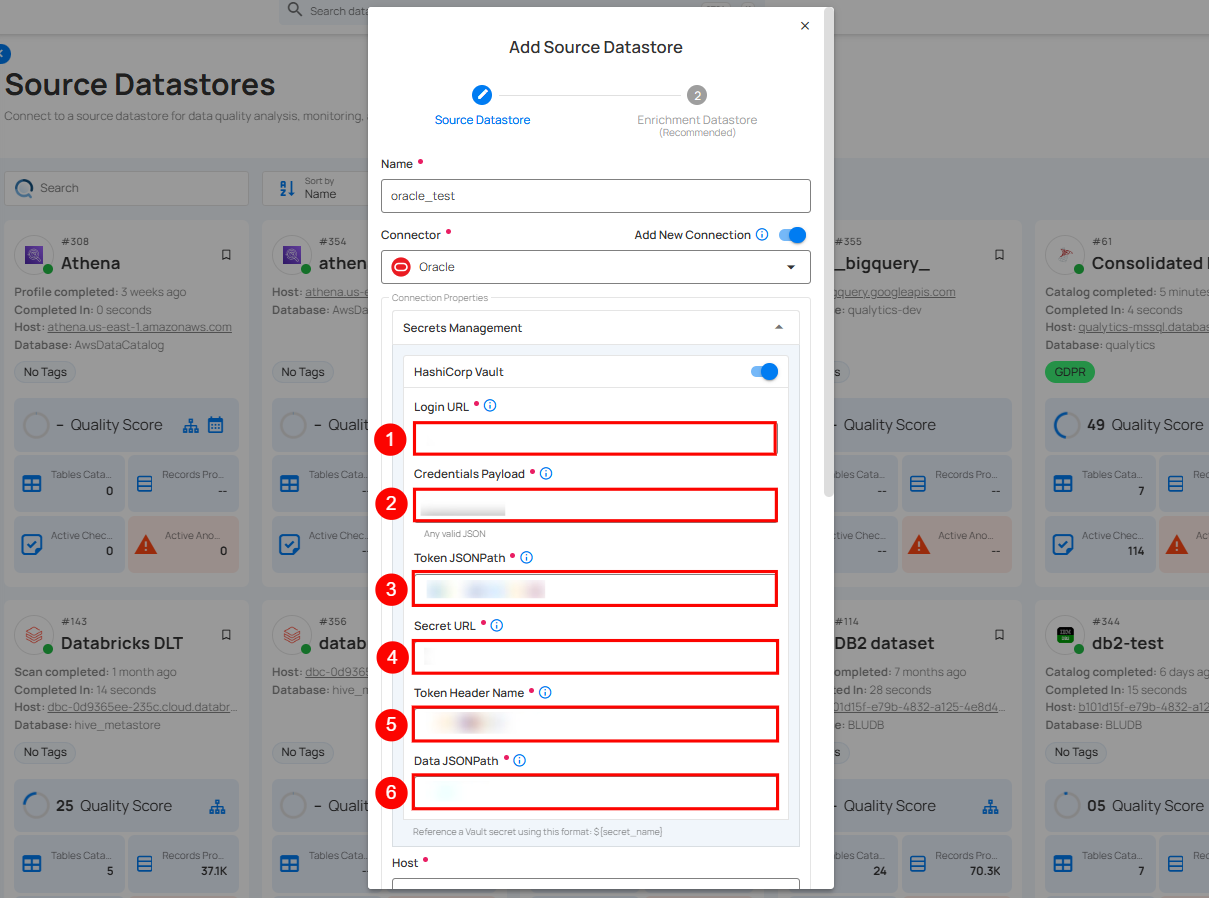
Task: Click the Login URL input field
Action: (595, 439)
